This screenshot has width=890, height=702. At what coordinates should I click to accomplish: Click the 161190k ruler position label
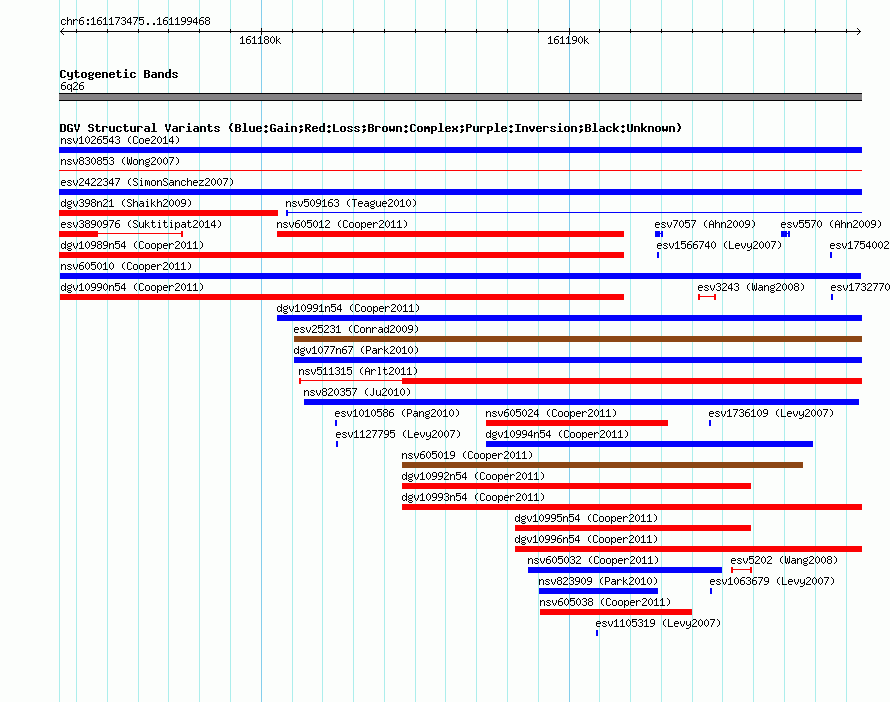pyautogui.click(x=568, y=40)
